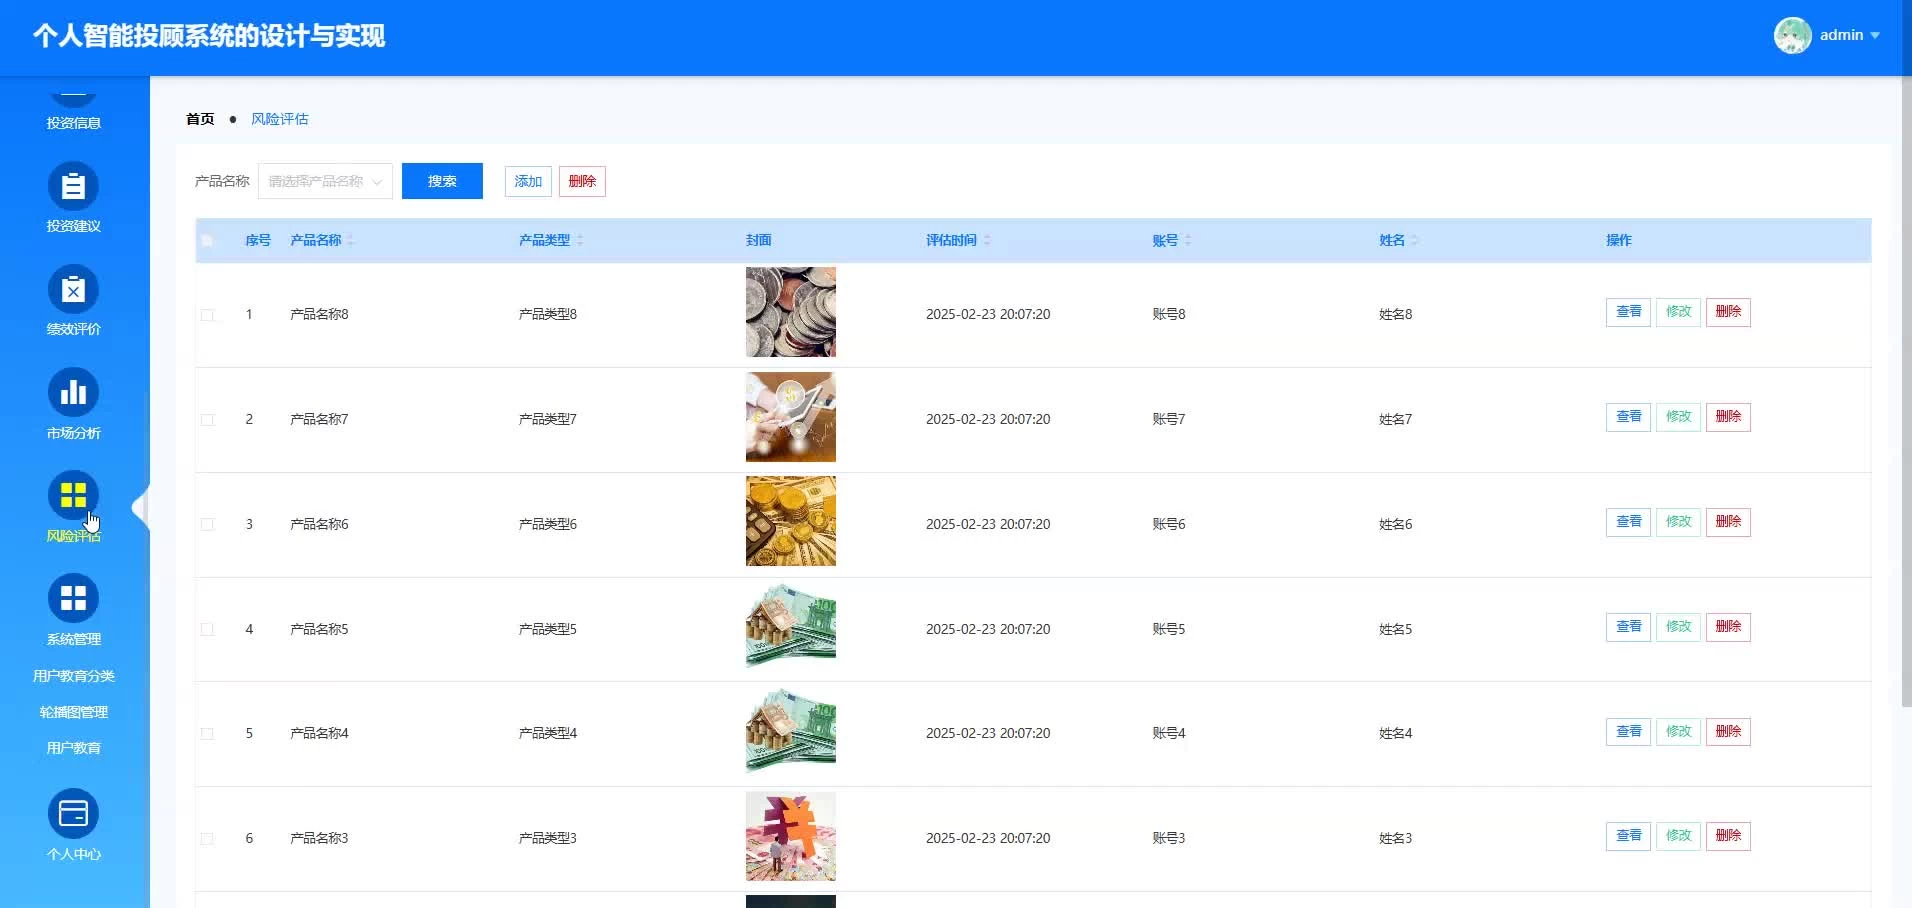
Task: Open the 产品名称 filter dropdown
Action: (x=325, y=181)
